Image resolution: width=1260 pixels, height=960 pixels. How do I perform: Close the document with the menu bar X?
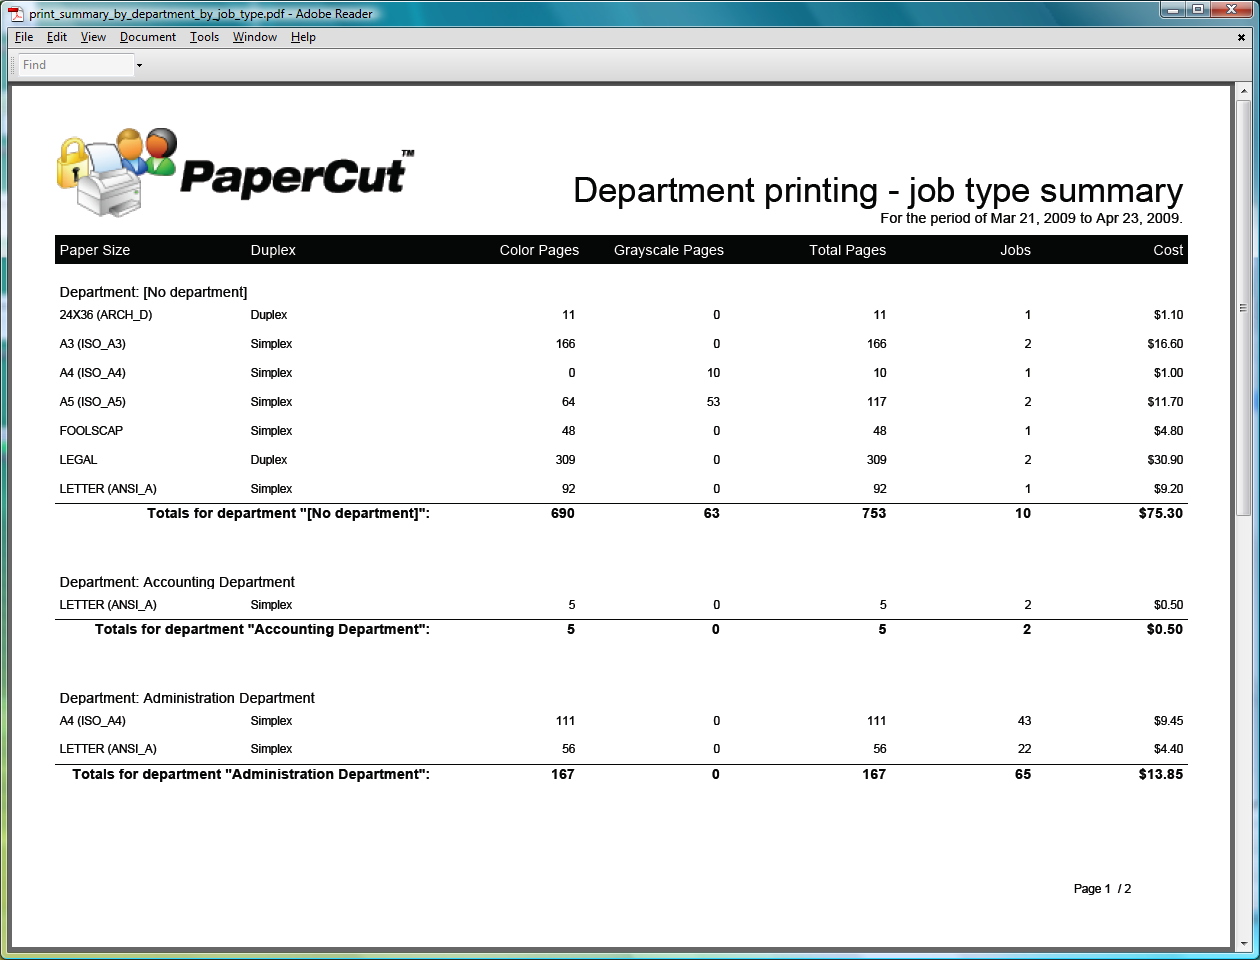(x=1242, y=38)
